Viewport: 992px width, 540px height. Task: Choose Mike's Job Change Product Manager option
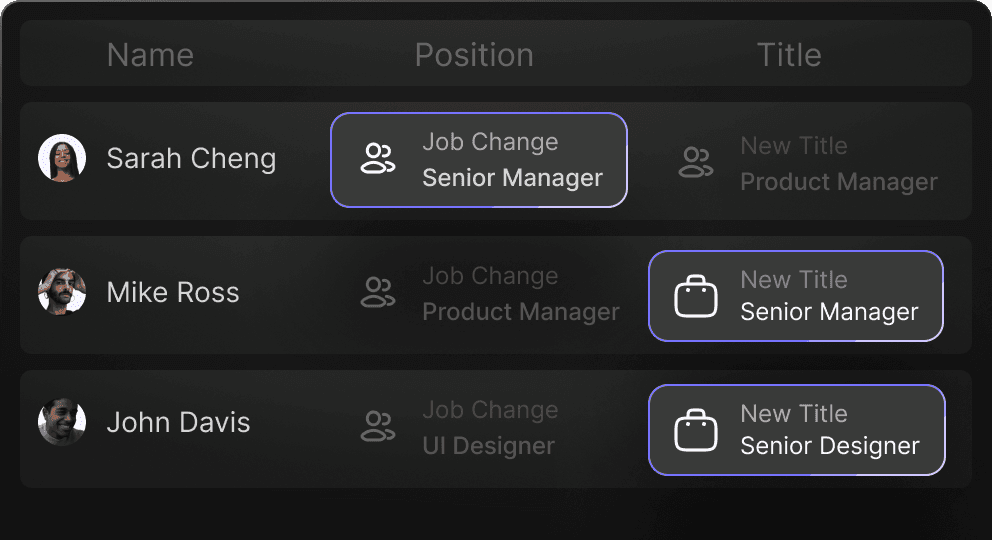[x=520, y=294]
